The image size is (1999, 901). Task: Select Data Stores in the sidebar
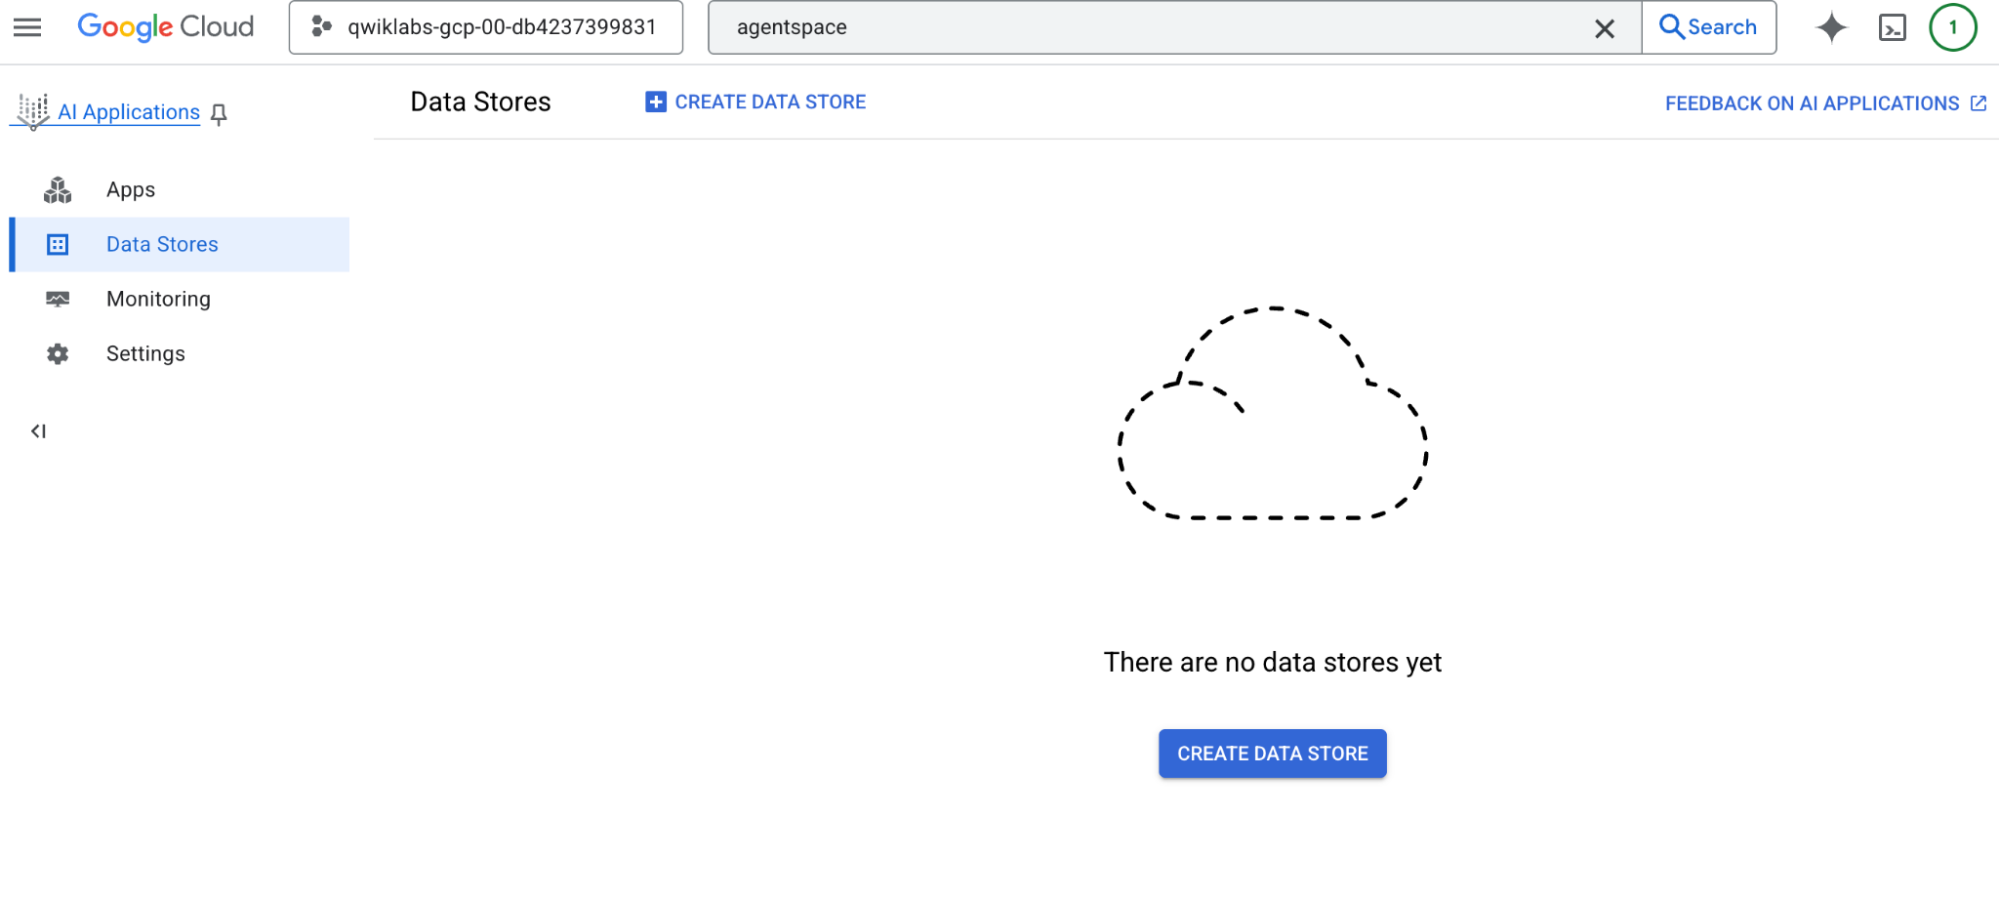coord(162,245)
